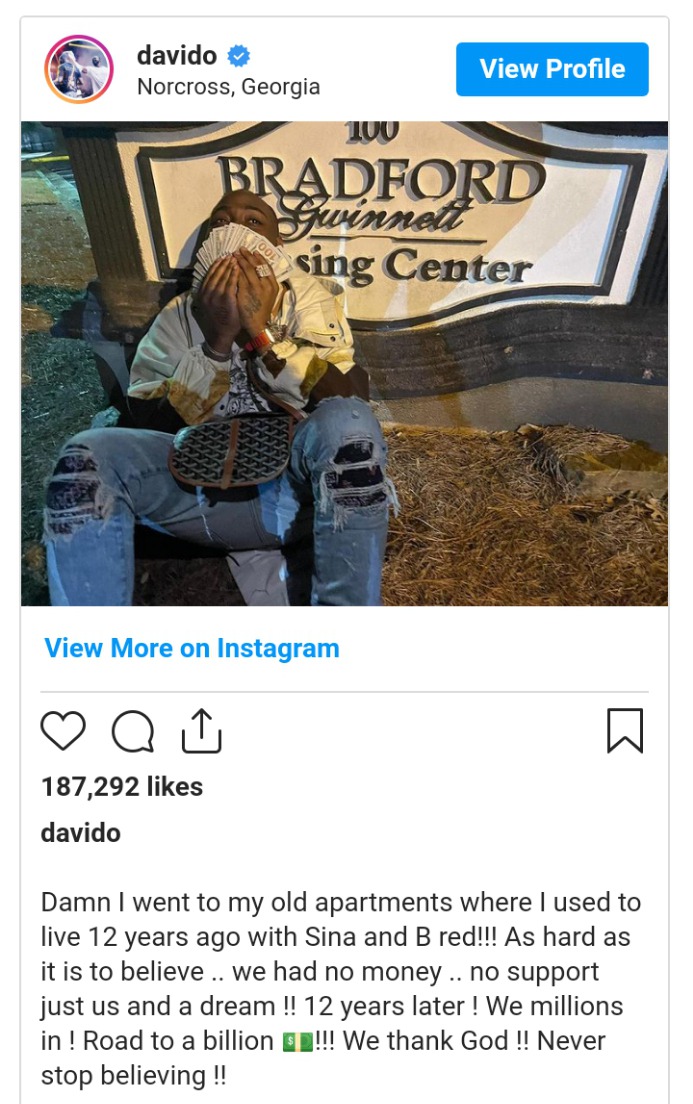
Task: Click the caption's first line about old apartments
Action: (x=341, y=902)
